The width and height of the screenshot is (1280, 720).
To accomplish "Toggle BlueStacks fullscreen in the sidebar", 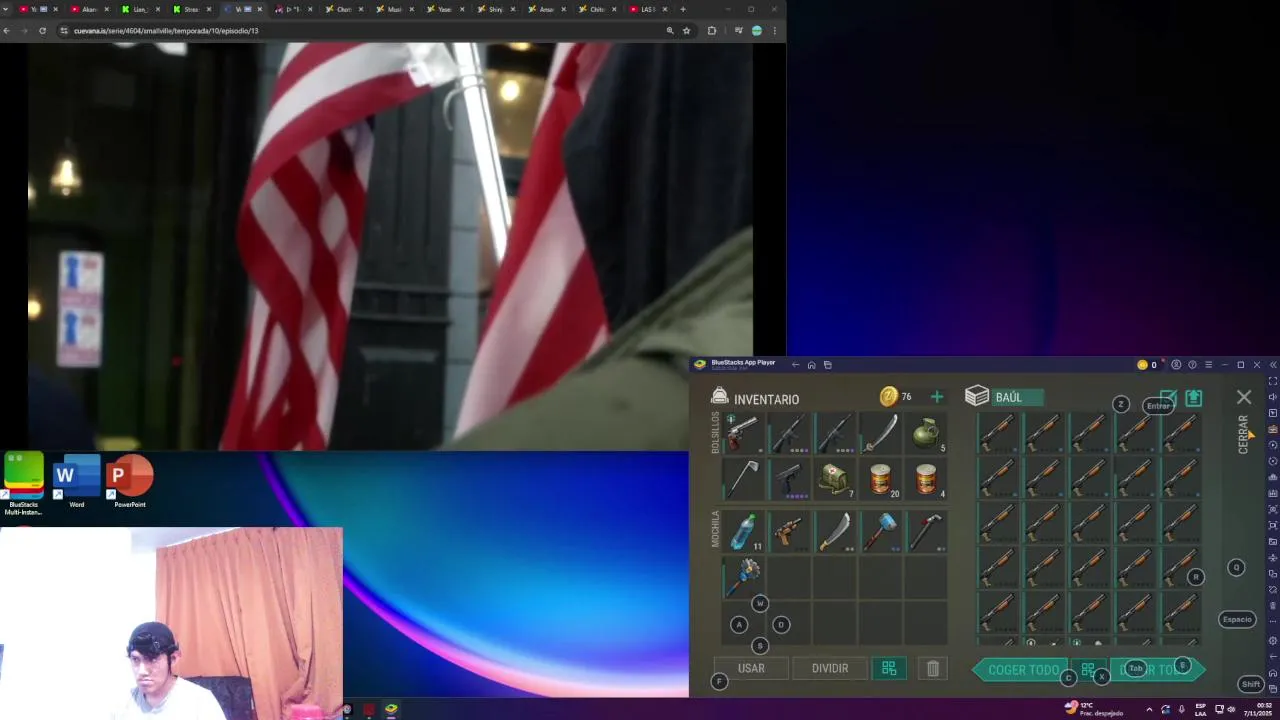I will 1272,381.
